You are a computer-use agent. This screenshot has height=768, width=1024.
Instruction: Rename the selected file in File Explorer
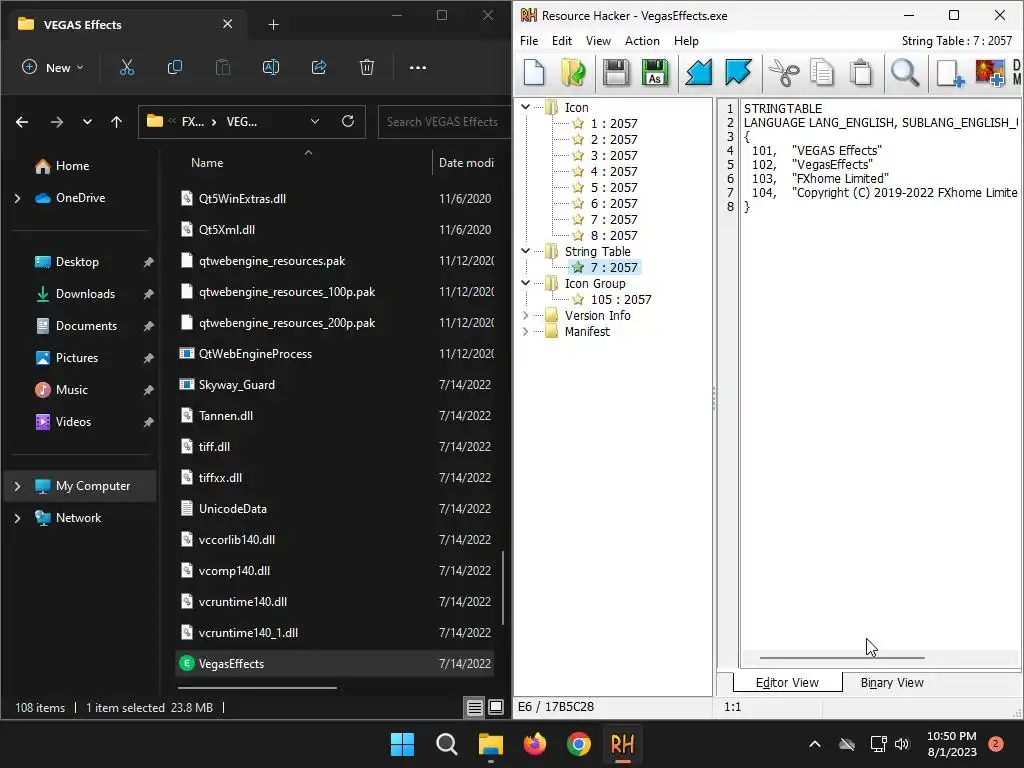pyautogui.click(x=270, y=67)
